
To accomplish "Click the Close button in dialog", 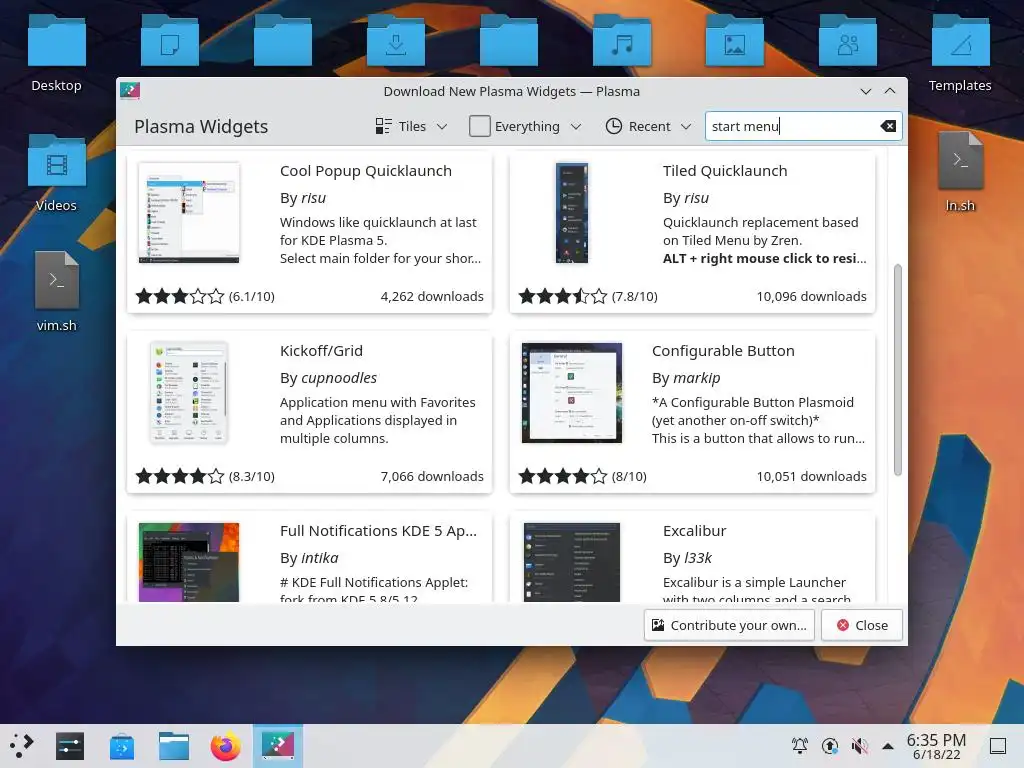I will pyautogui.click(x=862, y=625).
